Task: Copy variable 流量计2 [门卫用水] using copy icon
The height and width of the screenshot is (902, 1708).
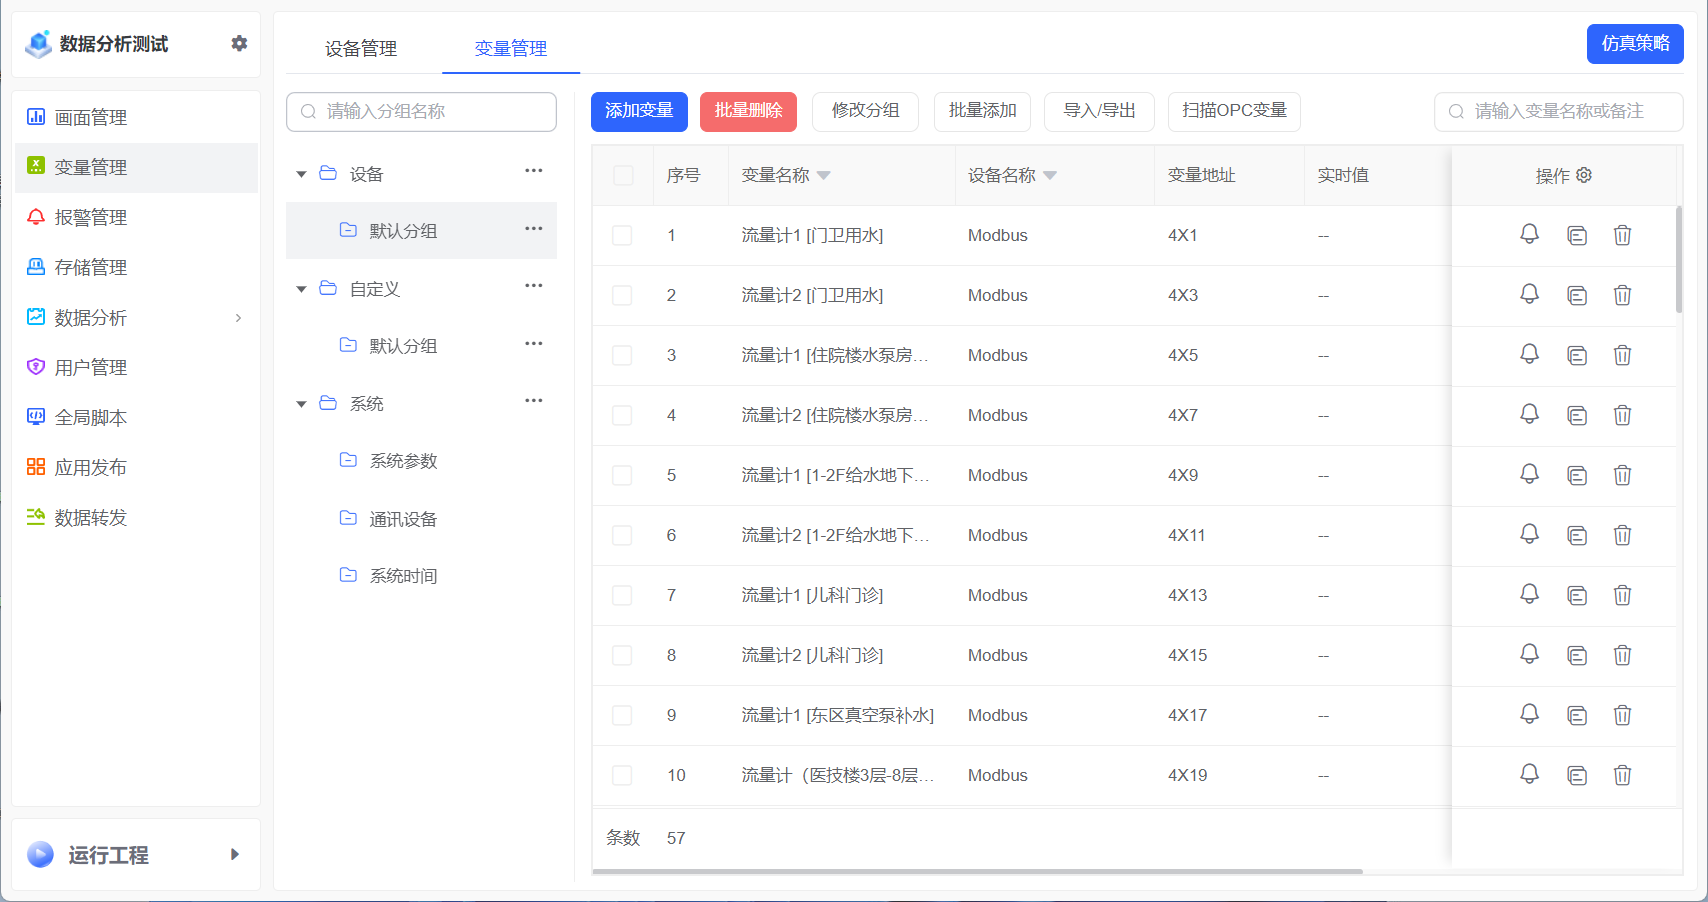Action: coord(1577,295)
